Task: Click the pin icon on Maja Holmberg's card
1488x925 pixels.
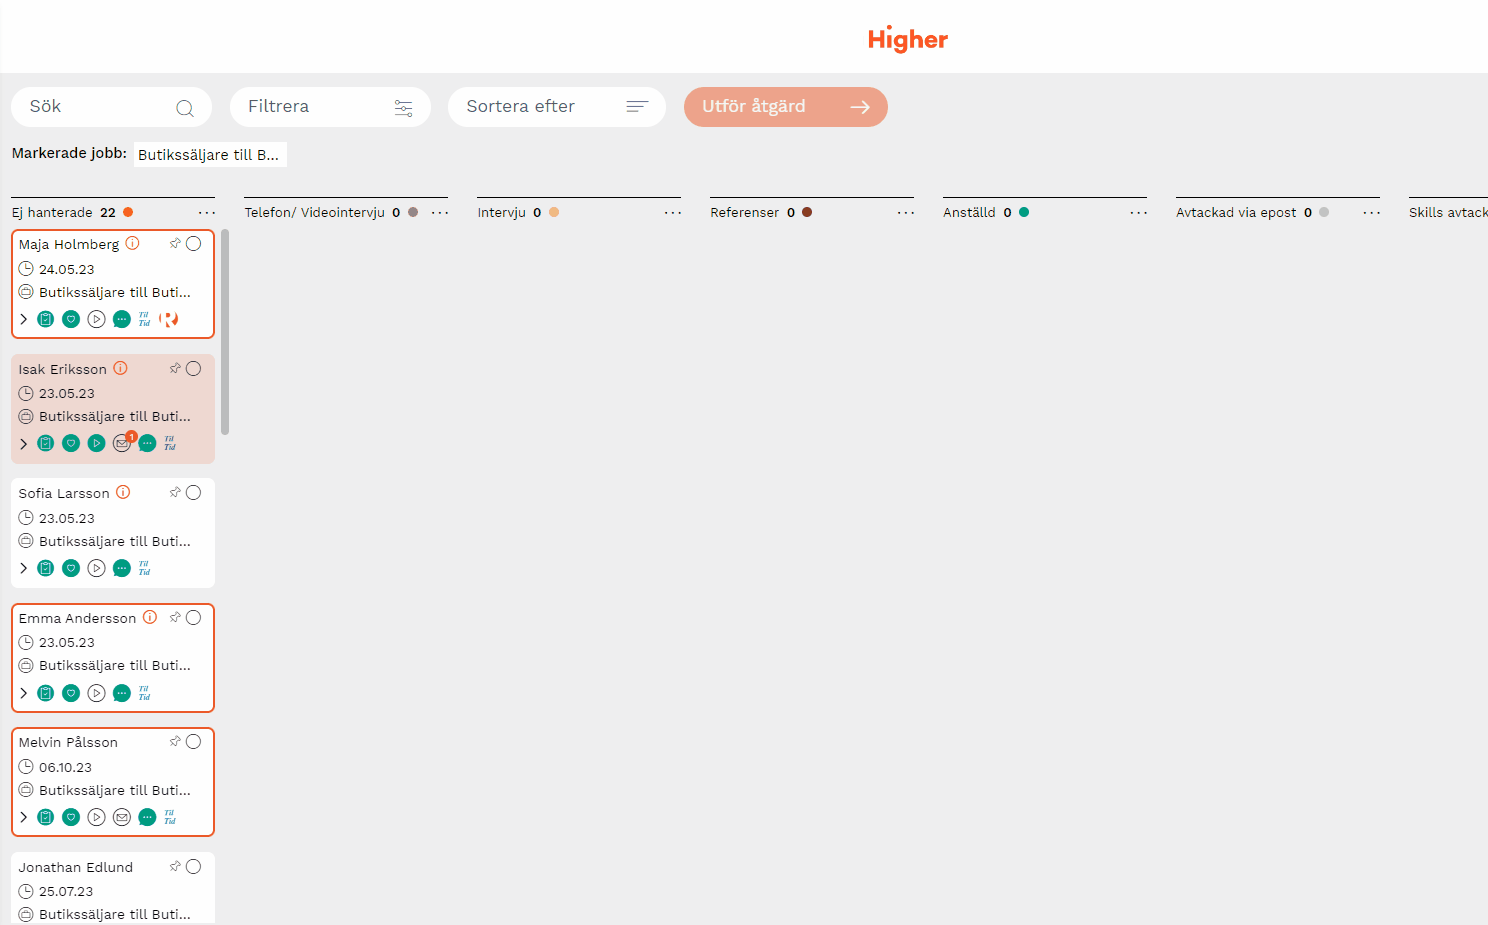Action: pos(175,243)
